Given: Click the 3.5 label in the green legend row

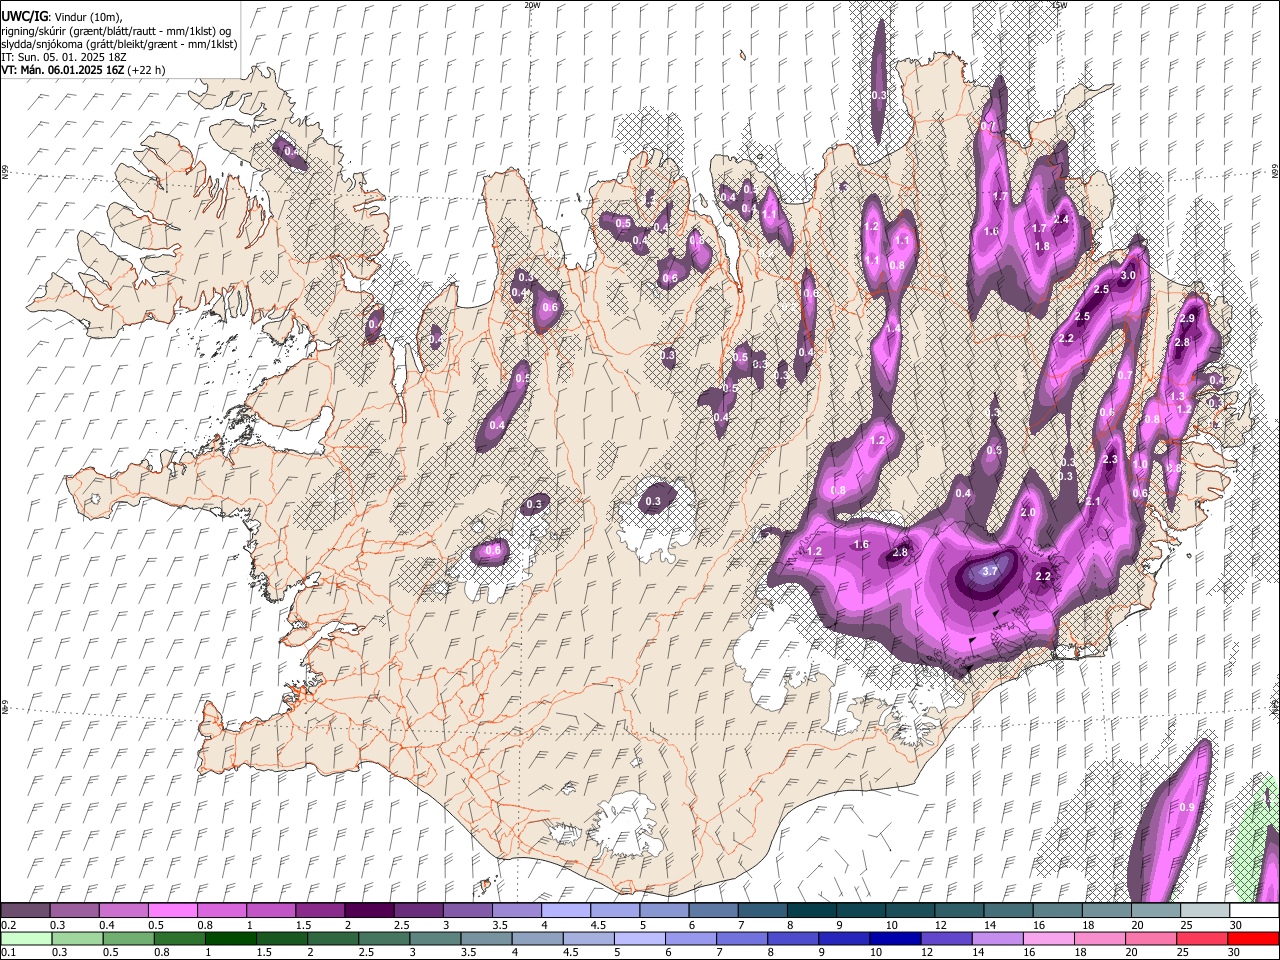Looking at the screenshot, I should point(468,952).
